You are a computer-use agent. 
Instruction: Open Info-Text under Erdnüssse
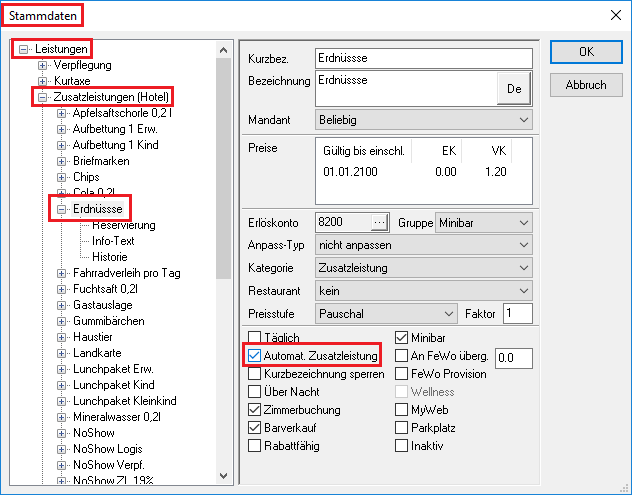point(113,241)
